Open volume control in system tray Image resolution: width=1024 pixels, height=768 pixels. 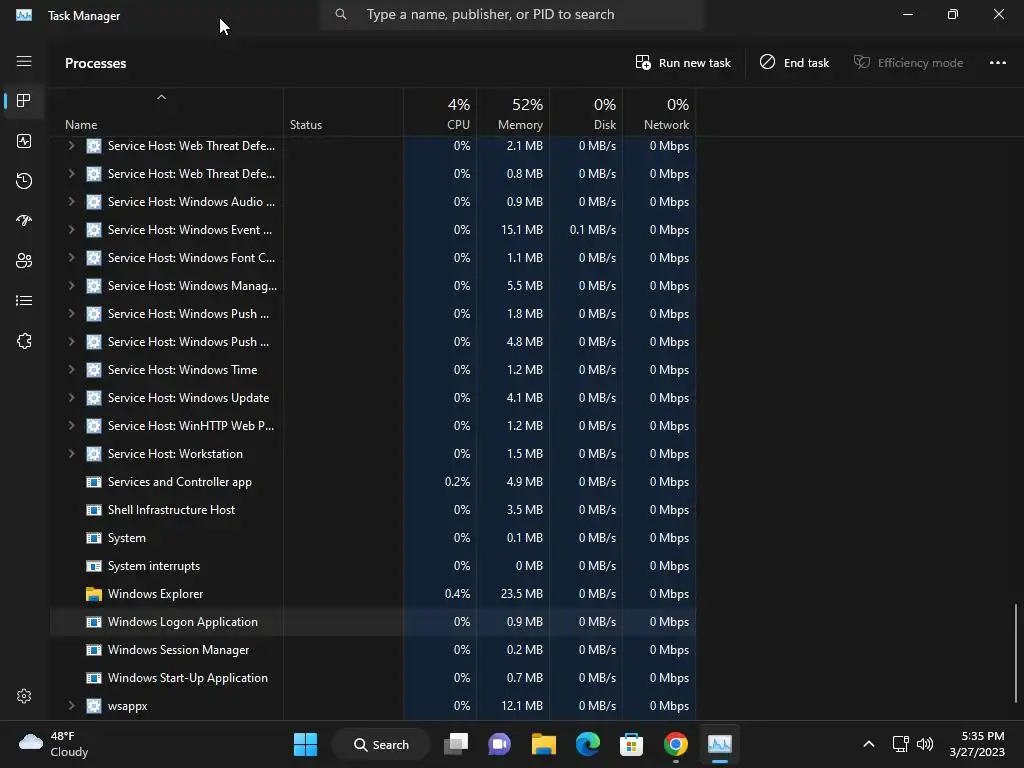925,744
